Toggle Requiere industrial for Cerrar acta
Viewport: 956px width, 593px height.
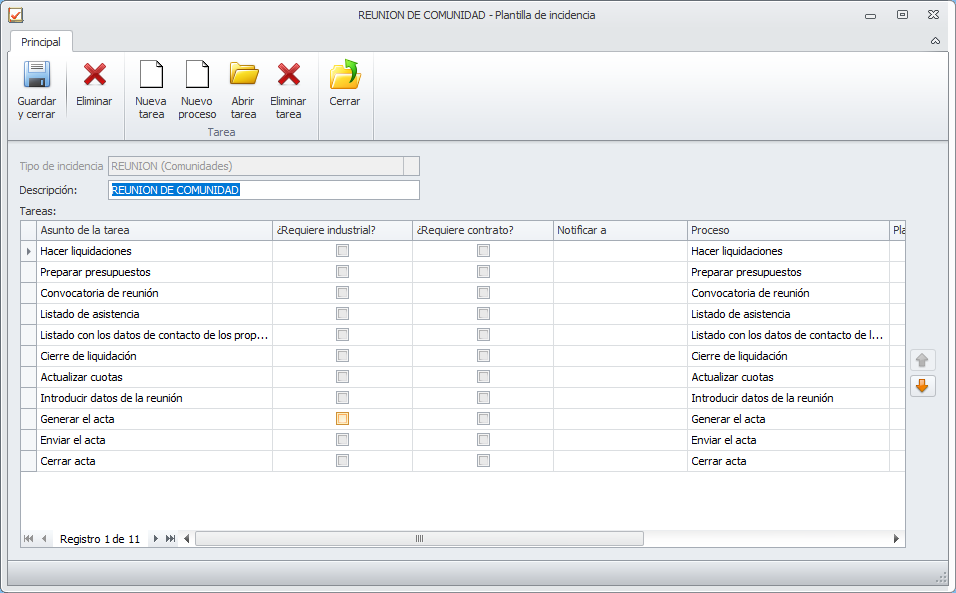click(x=343, y=461)
